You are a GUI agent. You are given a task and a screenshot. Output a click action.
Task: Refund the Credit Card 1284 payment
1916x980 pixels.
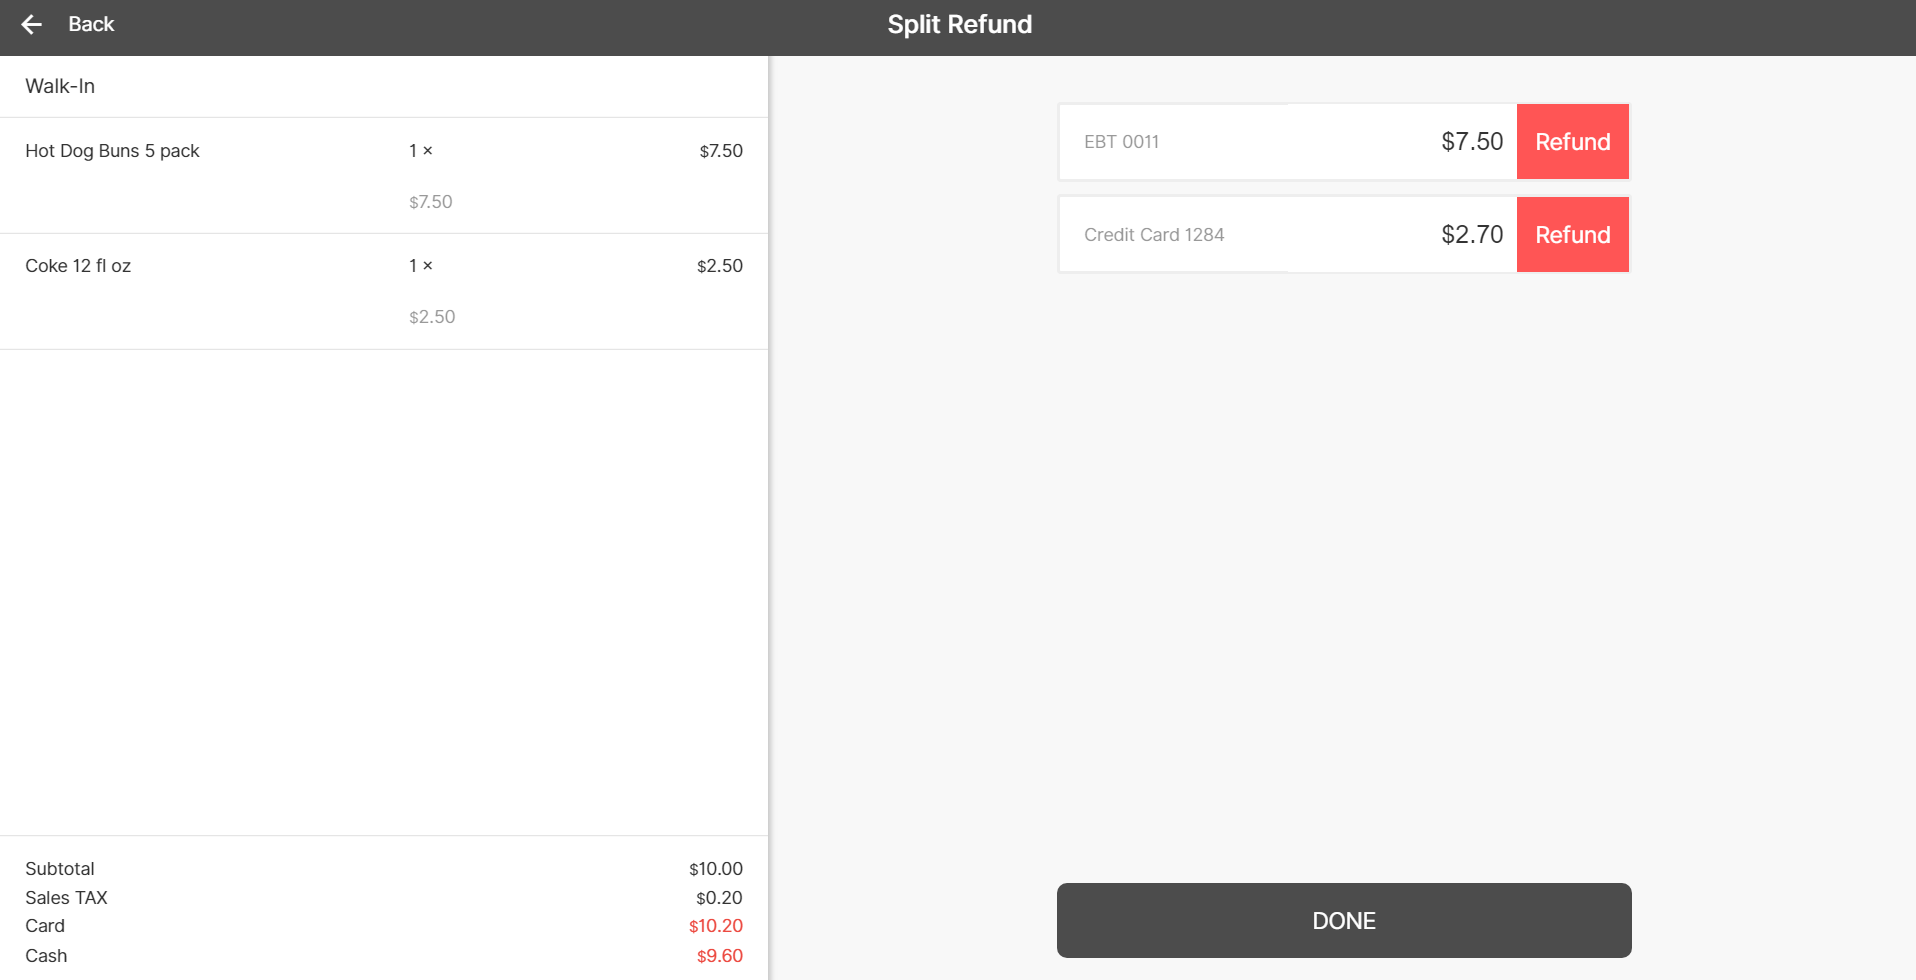pyautogui.click(x=1572, y=235)
